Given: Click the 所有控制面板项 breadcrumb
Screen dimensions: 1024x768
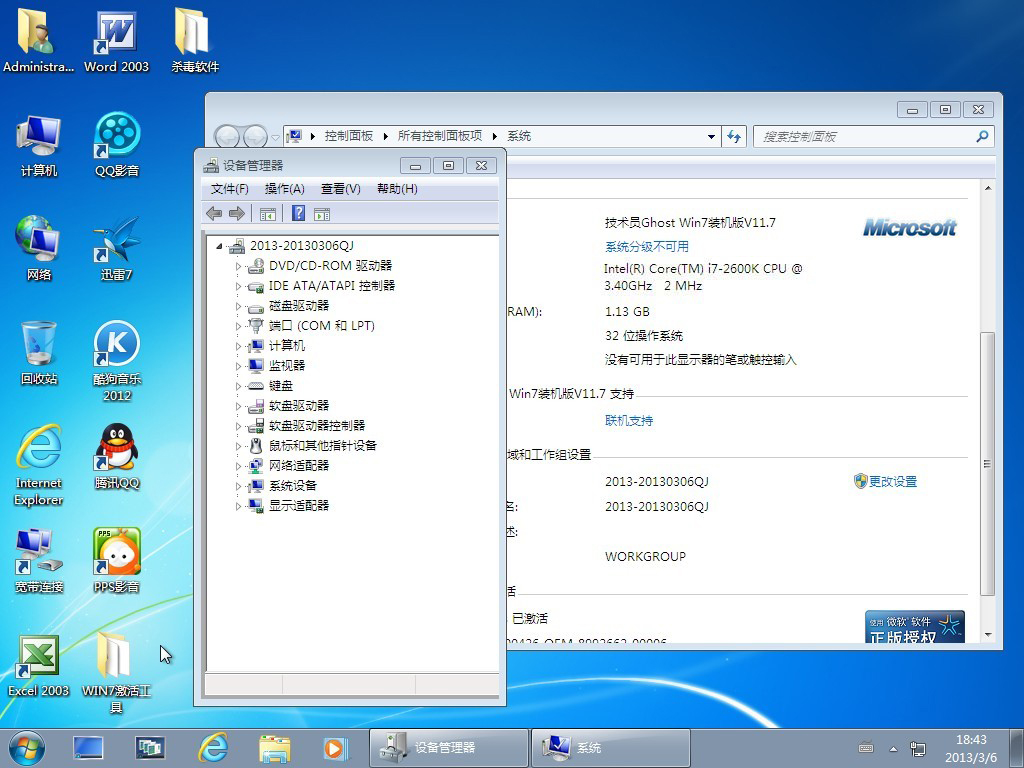Looking at the screenshot, I should click(x=440, y=136).
